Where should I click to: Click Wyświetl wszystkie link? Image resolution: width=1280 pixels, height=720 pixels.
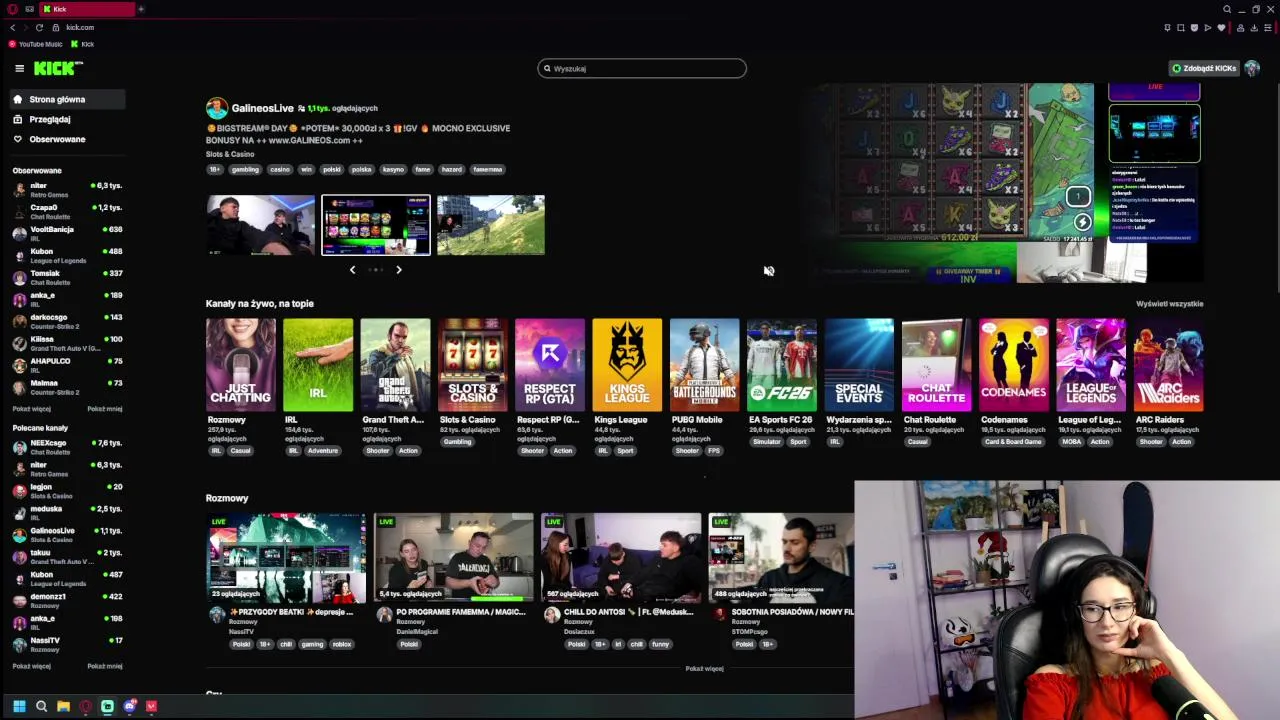[1169, 304]
